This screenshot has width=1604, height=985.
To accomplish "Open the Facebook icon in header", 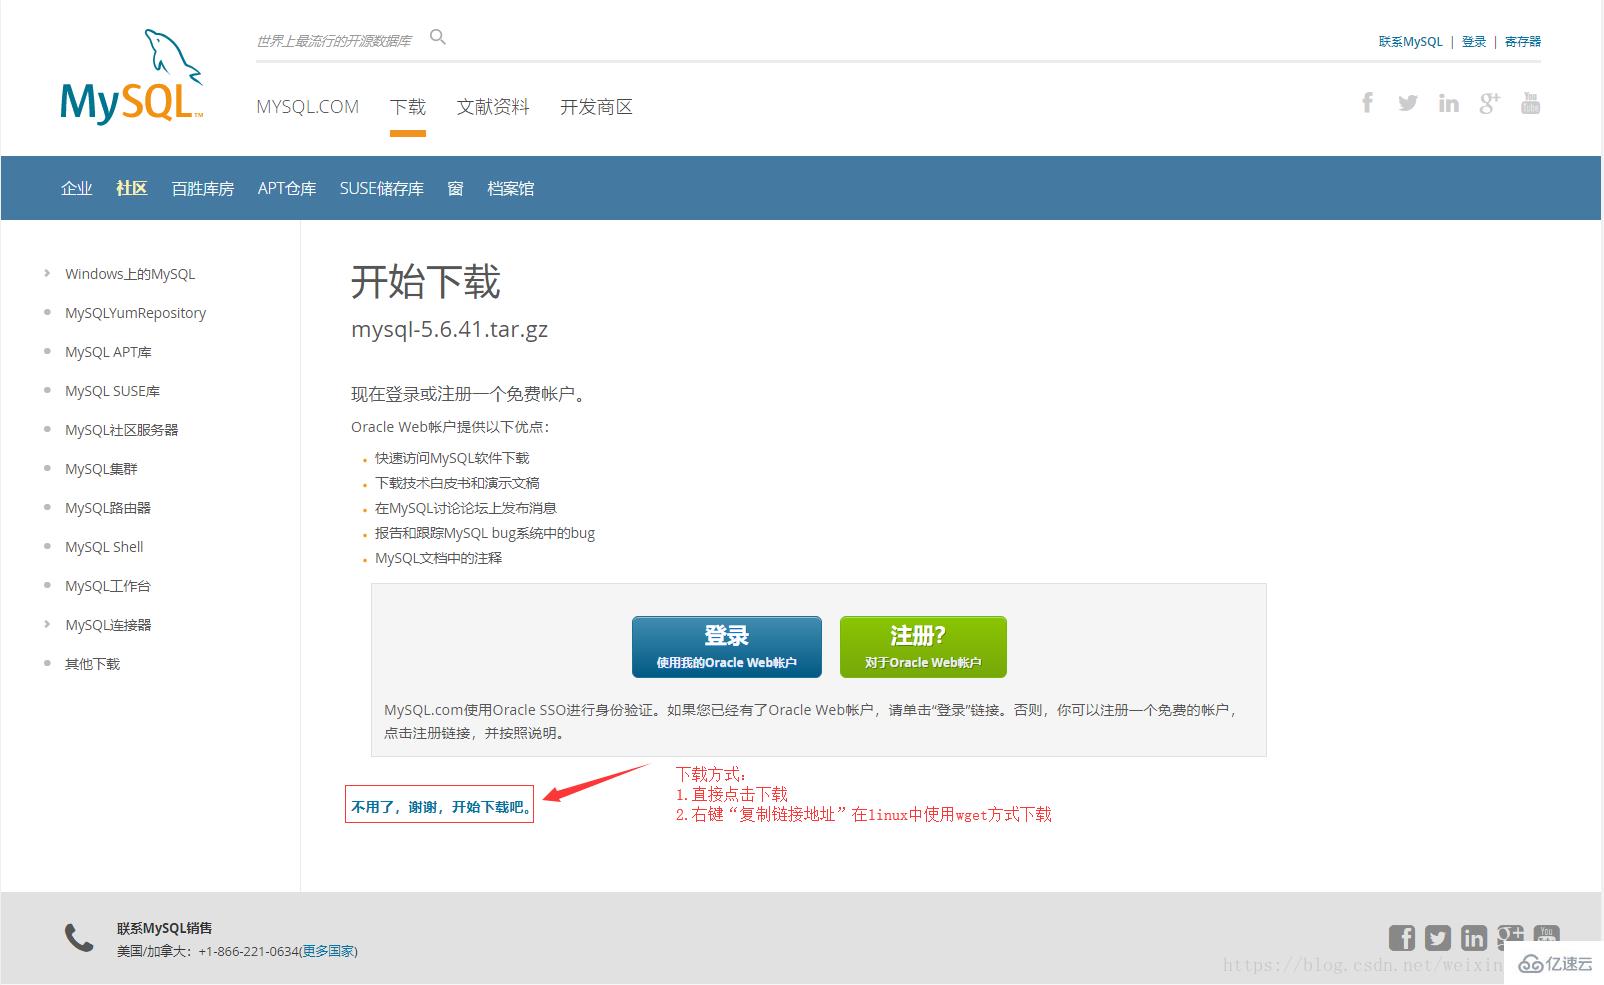I will point(1367,102).
